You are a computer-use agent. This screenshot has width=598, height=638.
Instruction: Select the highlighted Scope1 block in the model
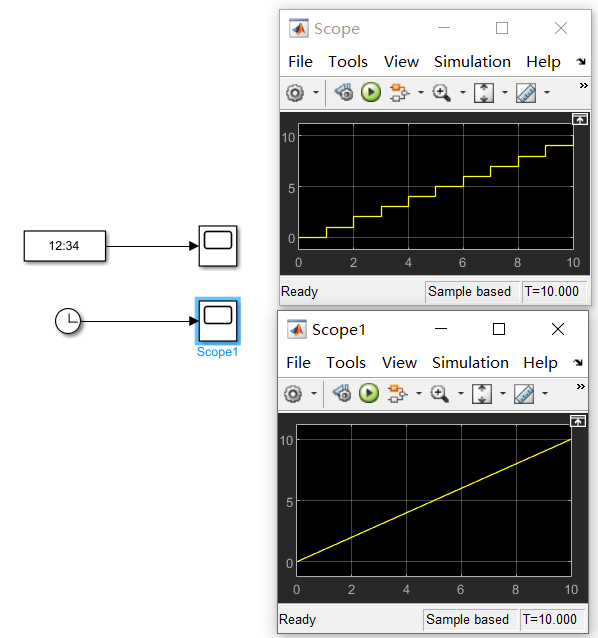coord(218,321)
